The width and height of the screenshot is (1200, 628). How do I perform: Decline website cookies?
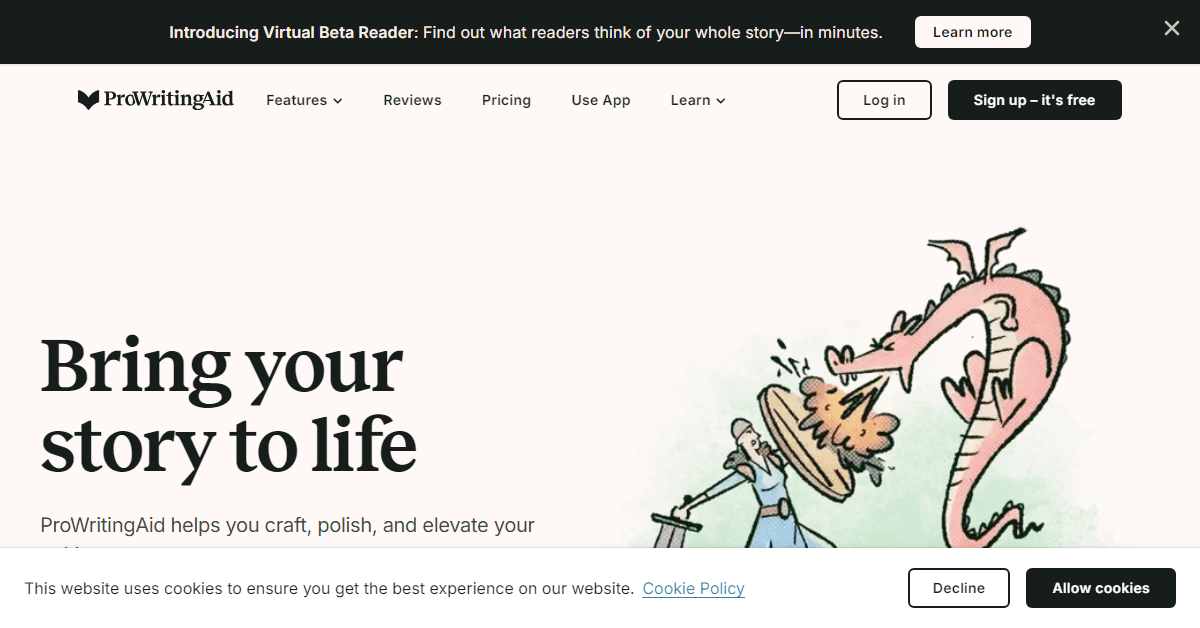pos(958,588)
